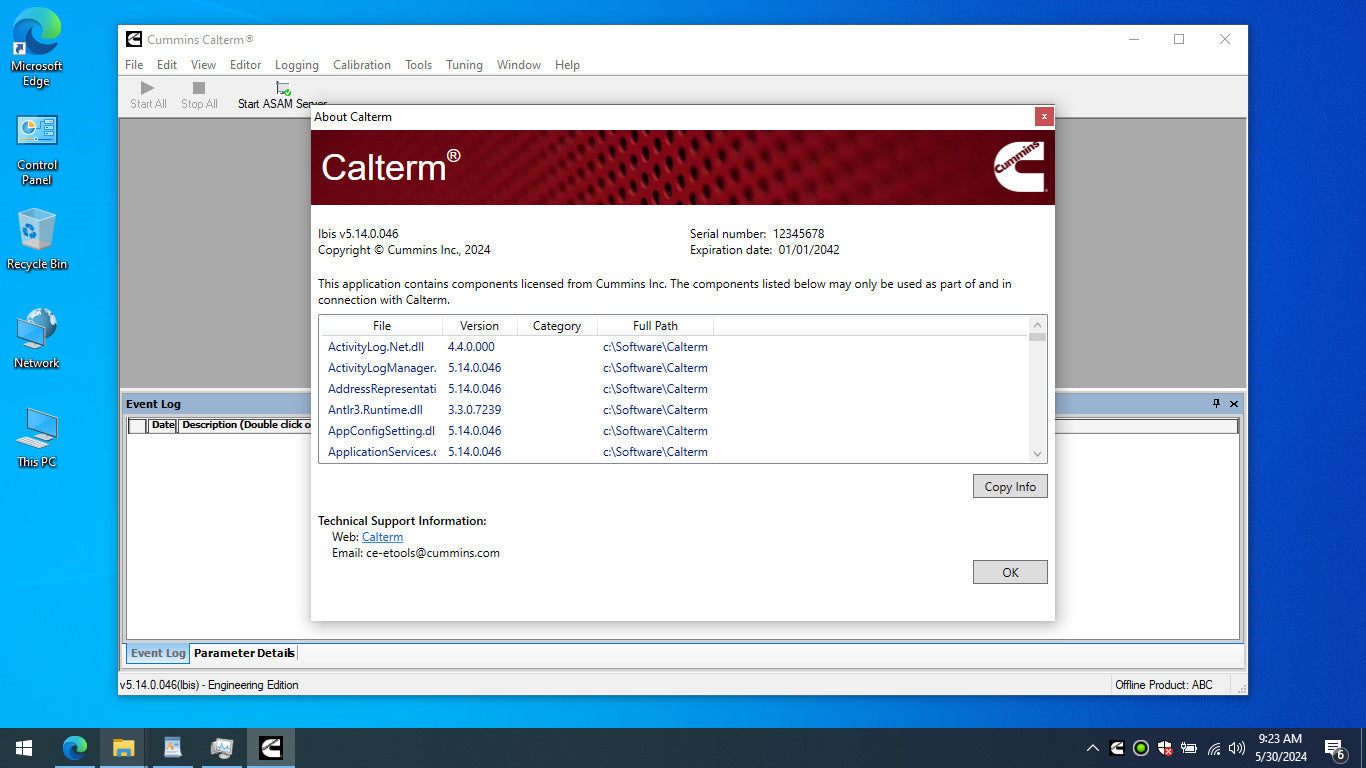Screen dimensions: 1366x768
Task: Click the Date column header in Event Log
Action: [162, 425]
